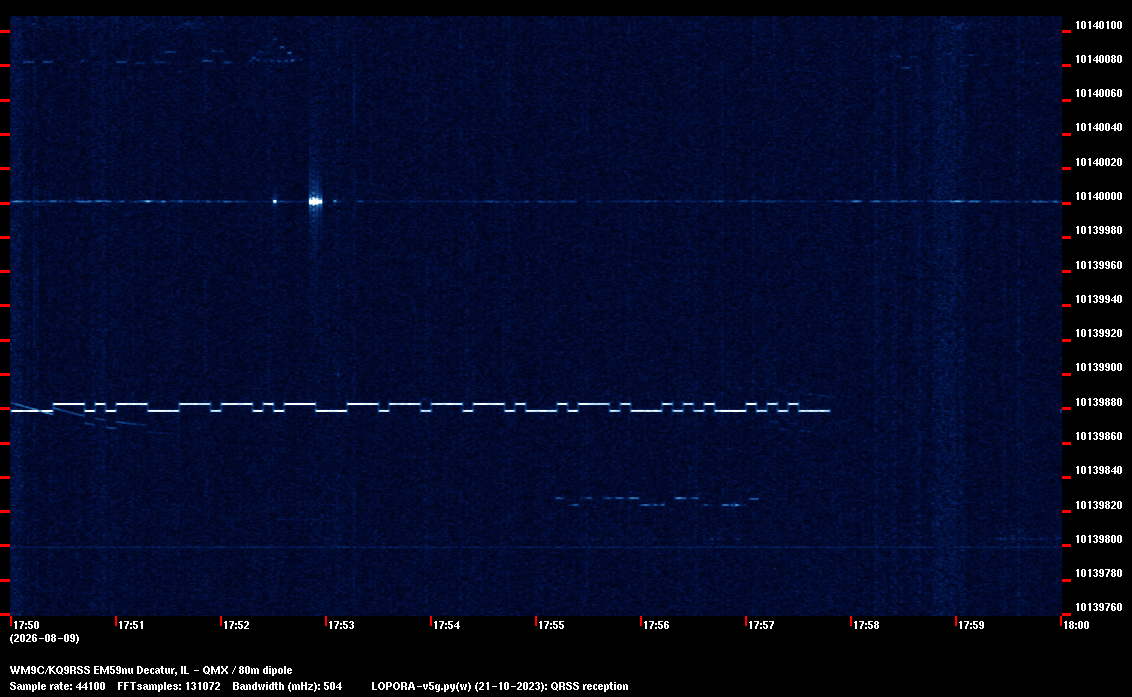Click the Sample rate: 44100 text
This screenshot has width=1132, height=697.
[x=57, y=686]
